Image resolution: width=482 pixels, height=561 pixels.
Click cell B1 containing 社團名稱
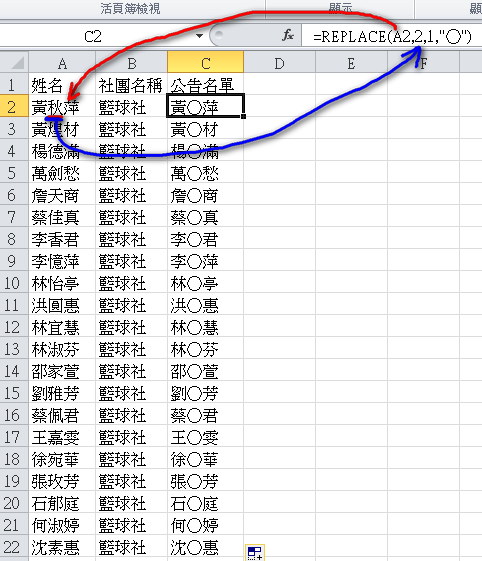(x=131, y=84)
